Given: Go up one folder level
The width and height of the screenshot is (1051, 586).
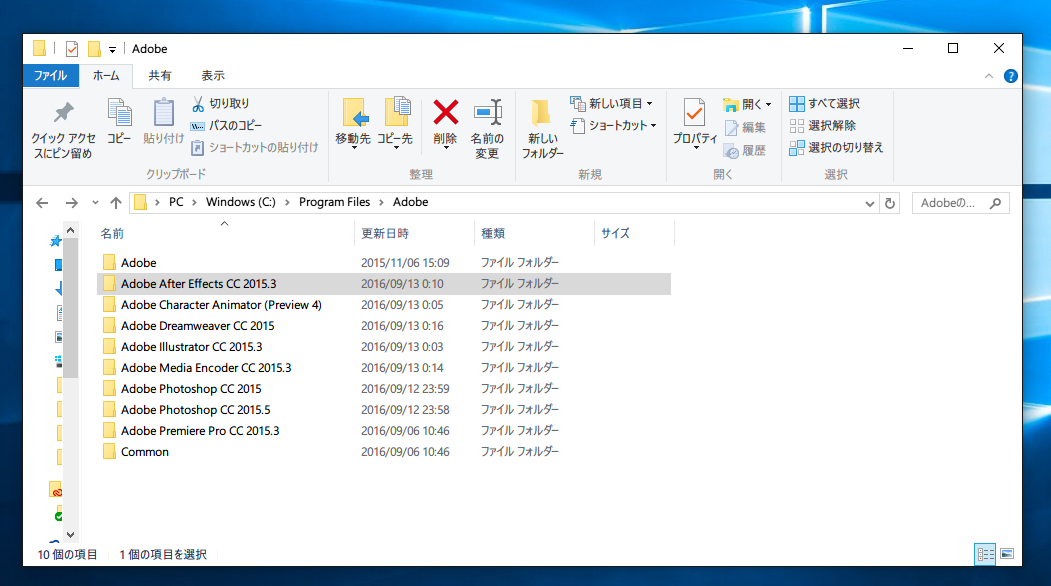Looking at the screenshot, I should click(x=116, y=202).
